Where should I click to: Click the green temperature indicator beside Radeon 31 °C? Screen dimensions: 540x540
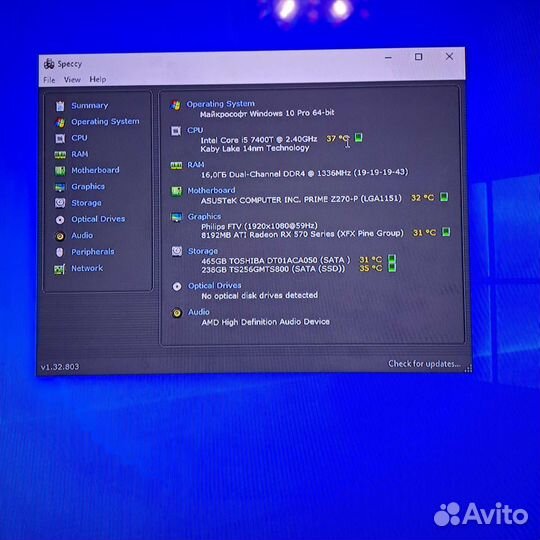(446, 231)
